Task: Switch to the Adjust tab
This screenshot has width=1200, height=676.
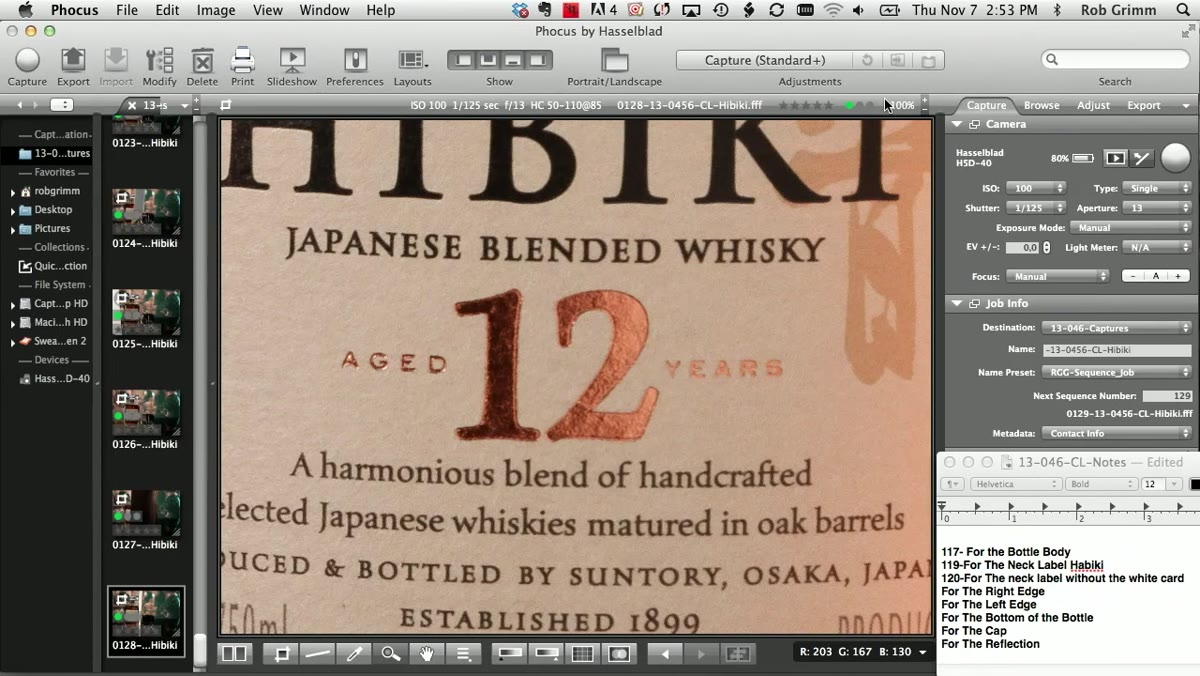Action: pos(1093,105)
